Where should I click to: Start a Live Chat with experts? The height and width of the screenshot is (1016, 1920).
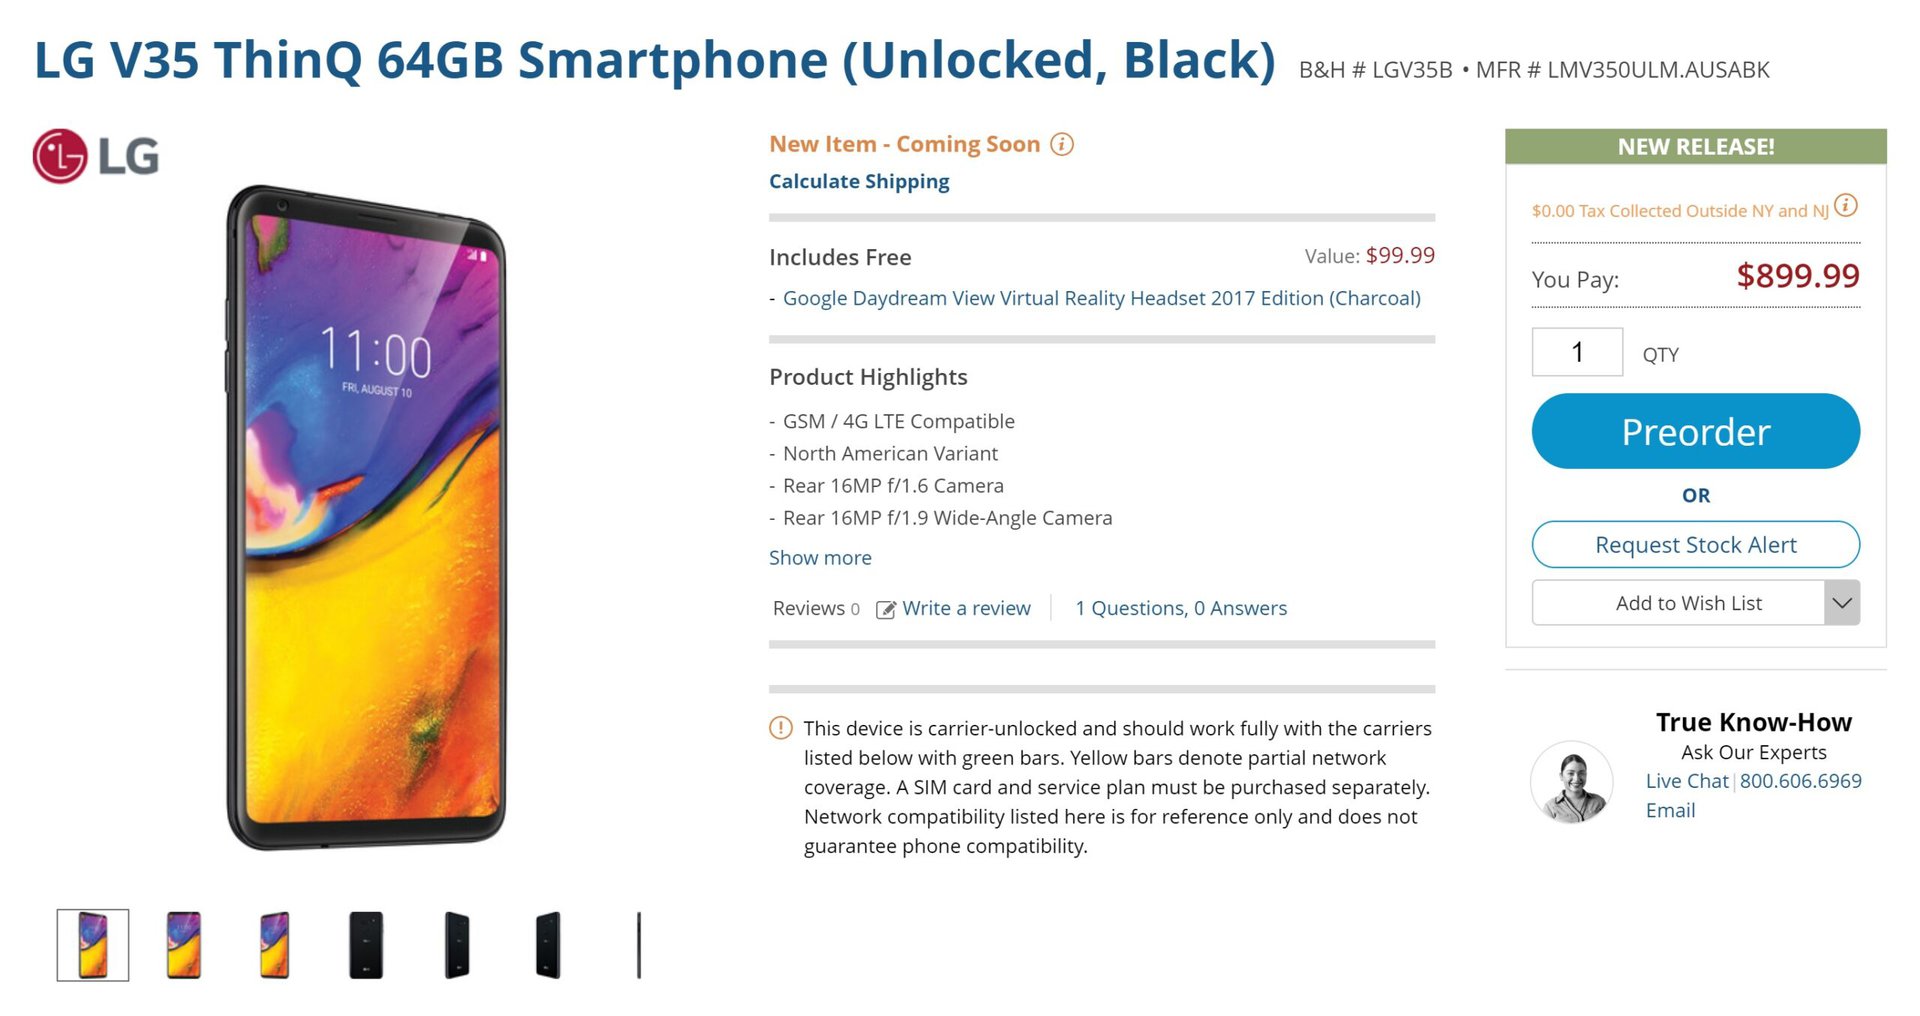[1686, 781]
